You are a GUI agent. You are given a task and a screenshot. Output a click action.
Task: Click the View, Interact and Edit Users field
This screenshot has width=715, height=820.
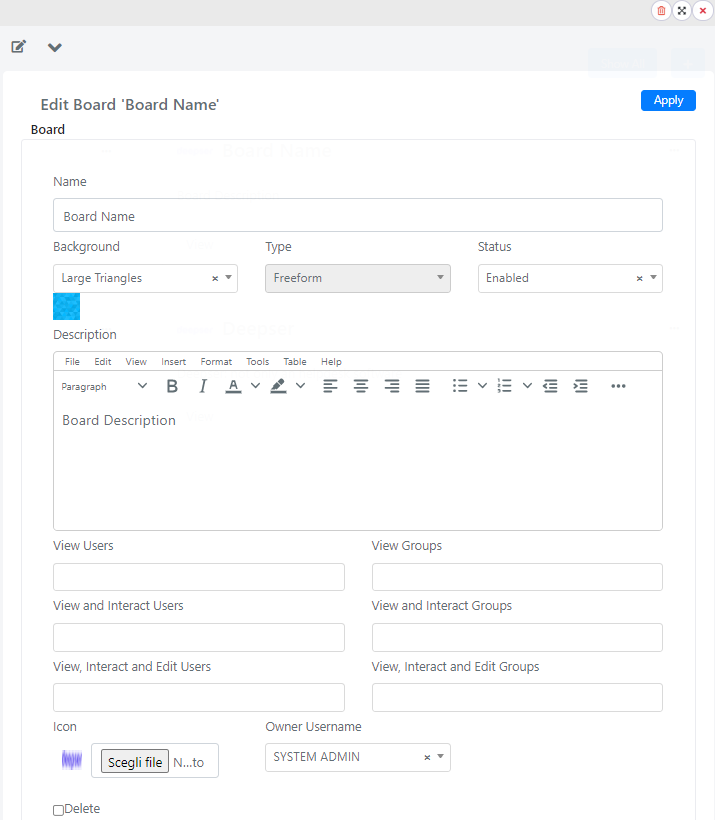point(199,697)
